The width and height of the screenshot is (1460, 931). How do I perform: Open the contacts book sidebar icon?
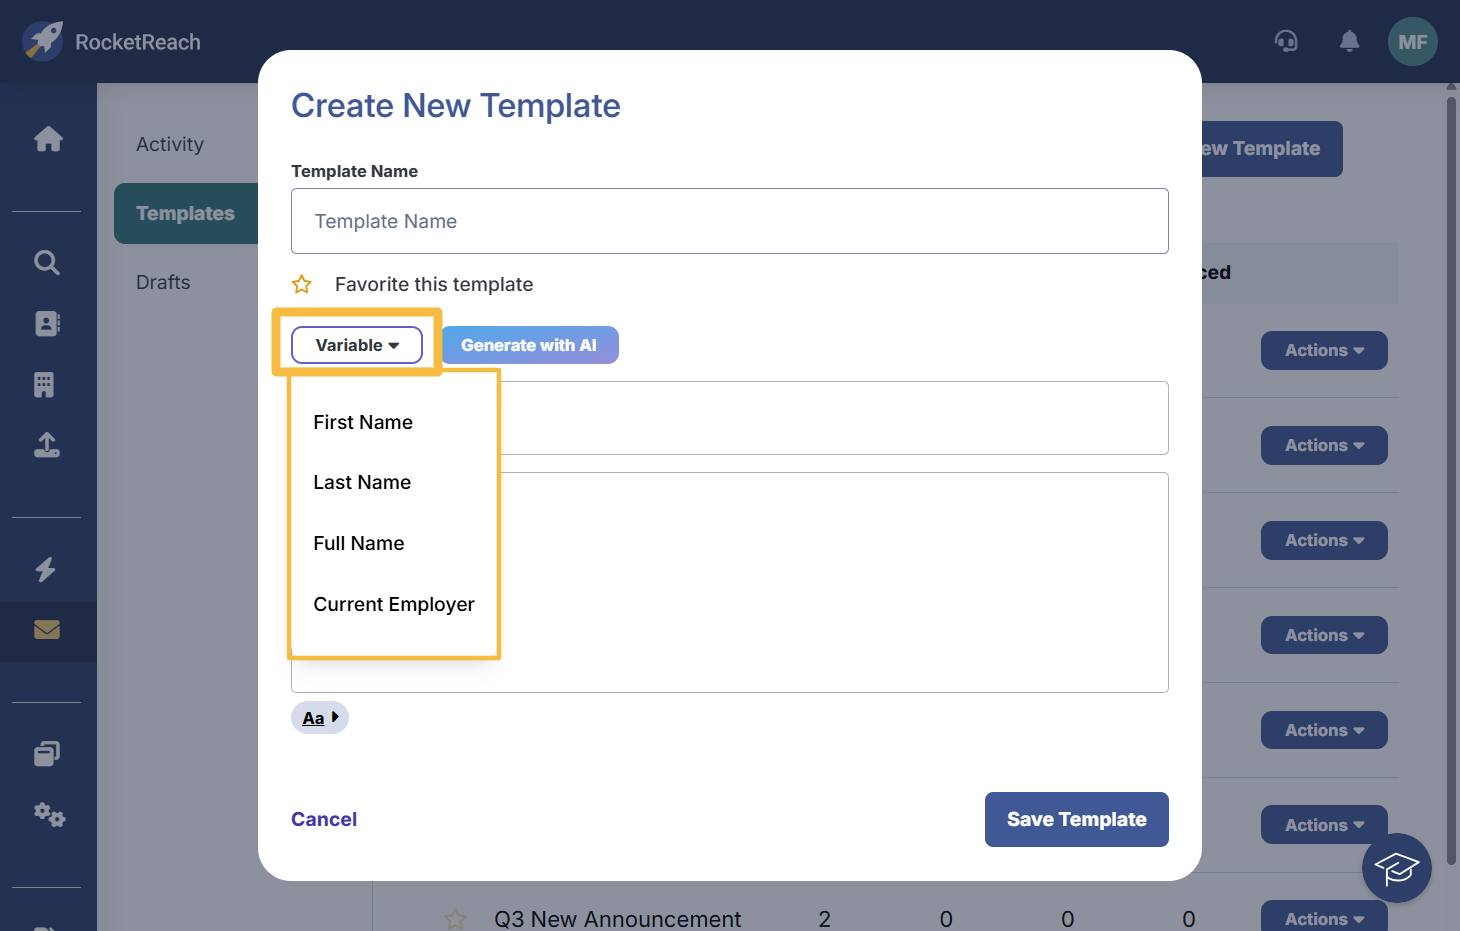pos(47,324)
